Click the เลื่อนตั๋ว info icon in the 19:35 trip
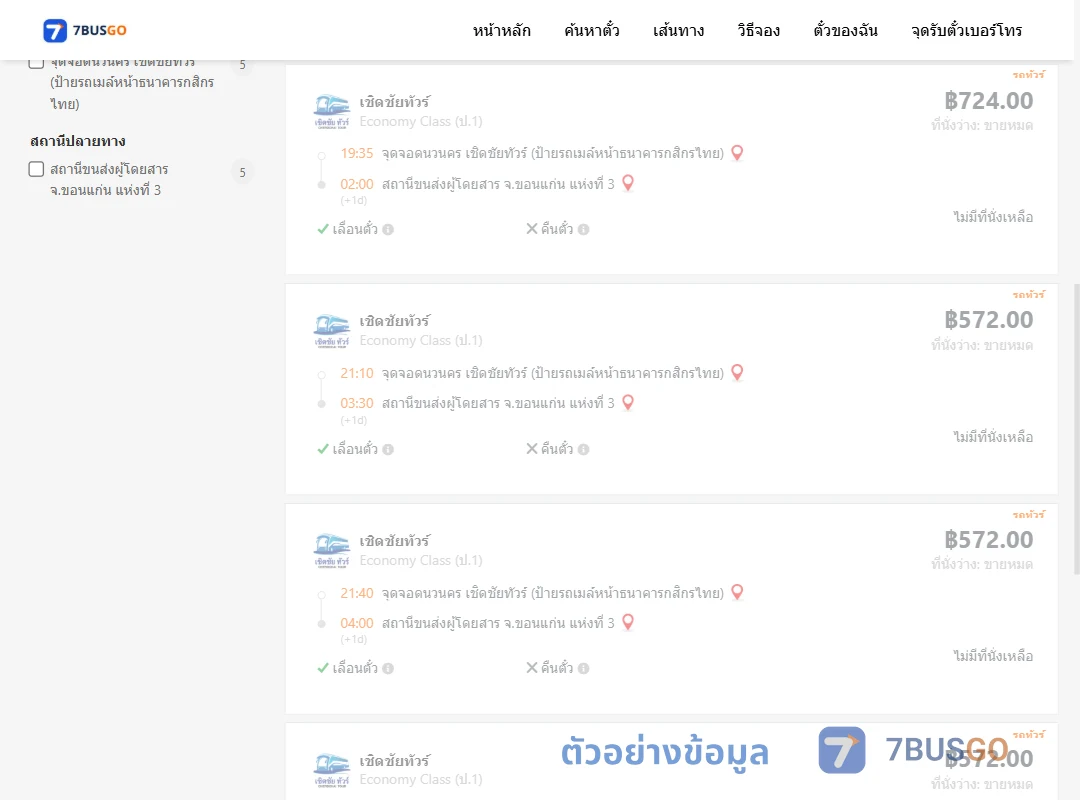The height and width of the screenshot is (800, 1080). click(x=388, y=229)
